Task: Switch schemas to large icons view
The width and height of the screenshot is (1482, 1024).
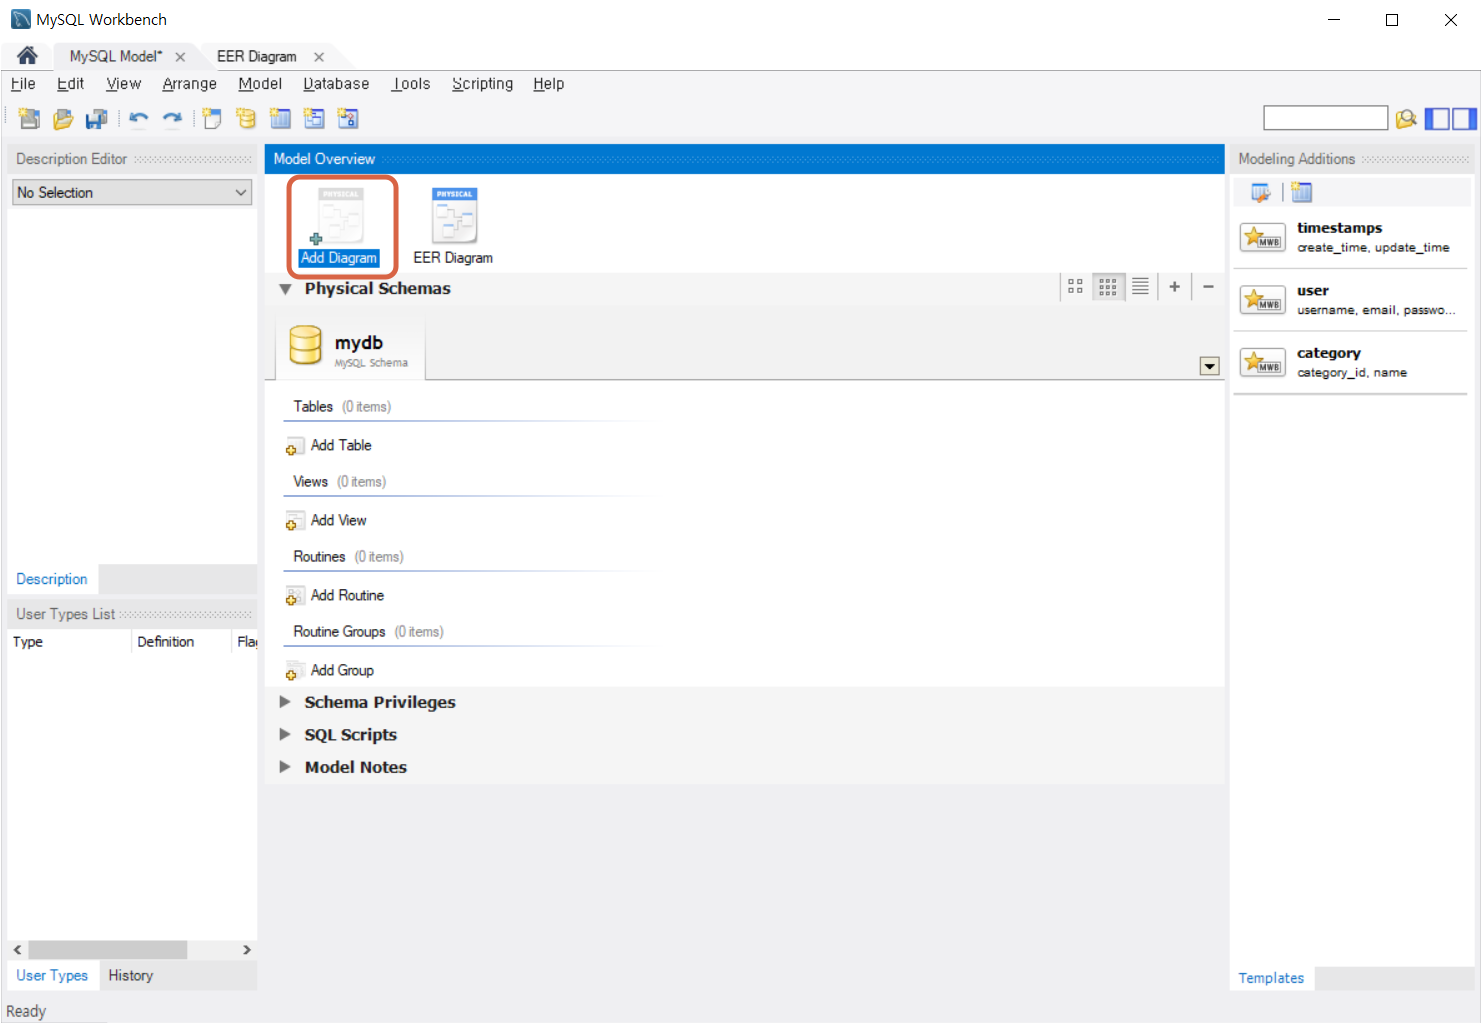Action: pos(1075,287)
